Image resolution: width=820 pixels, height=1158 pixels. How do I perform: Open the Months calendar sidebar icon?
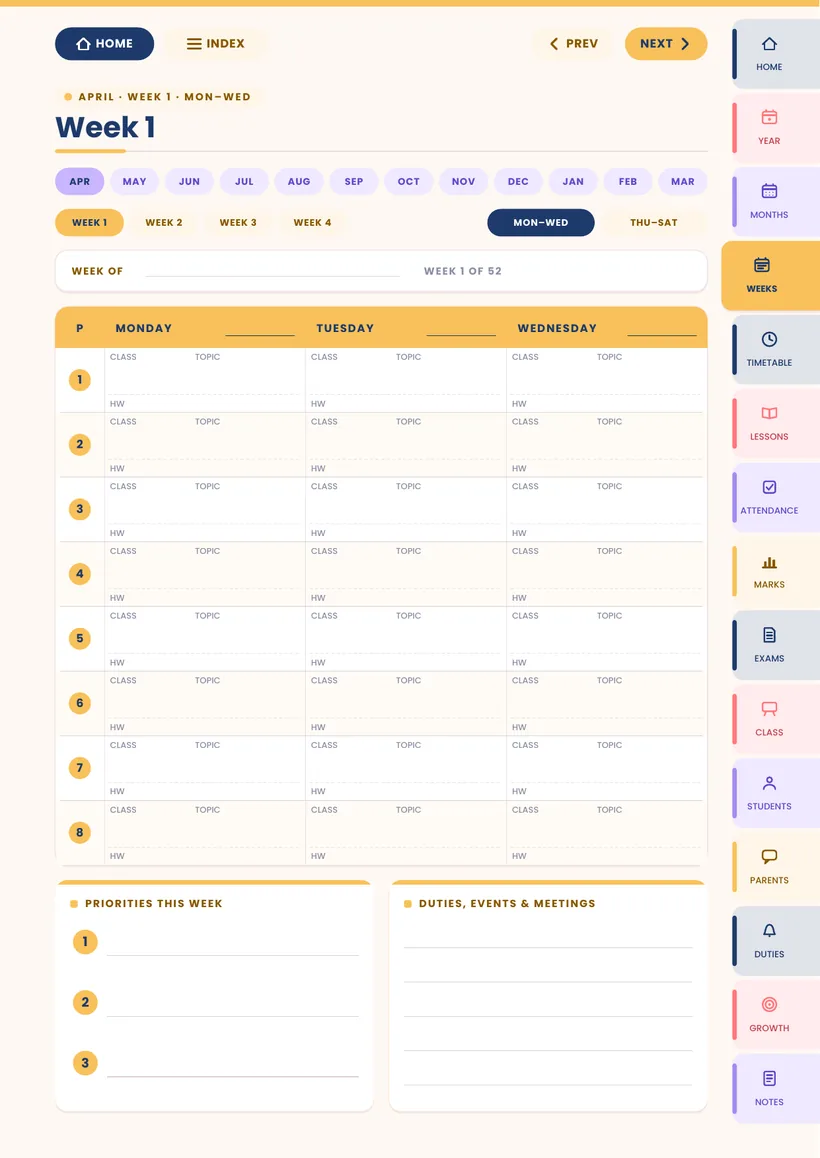pos(769,191)
